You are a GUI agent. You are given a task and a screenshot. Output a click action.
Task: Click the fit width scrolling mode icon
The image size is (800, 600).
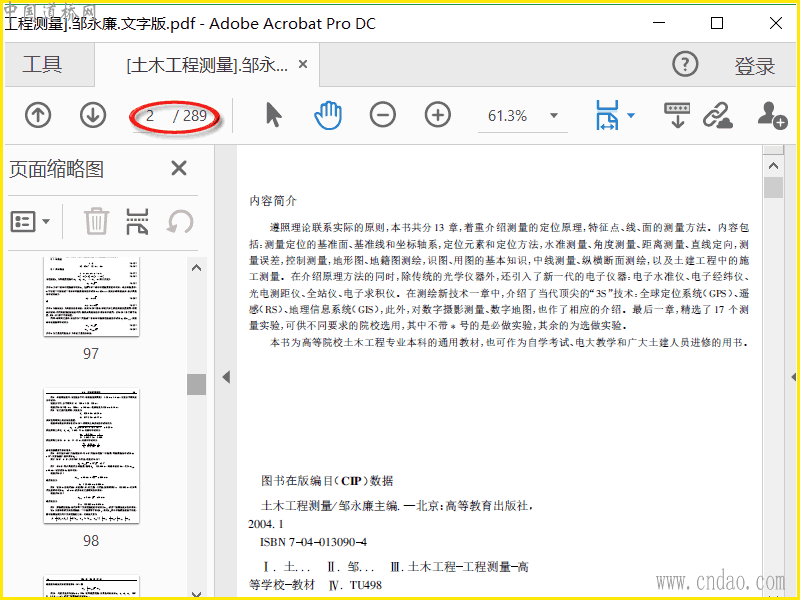pos(607,115)
